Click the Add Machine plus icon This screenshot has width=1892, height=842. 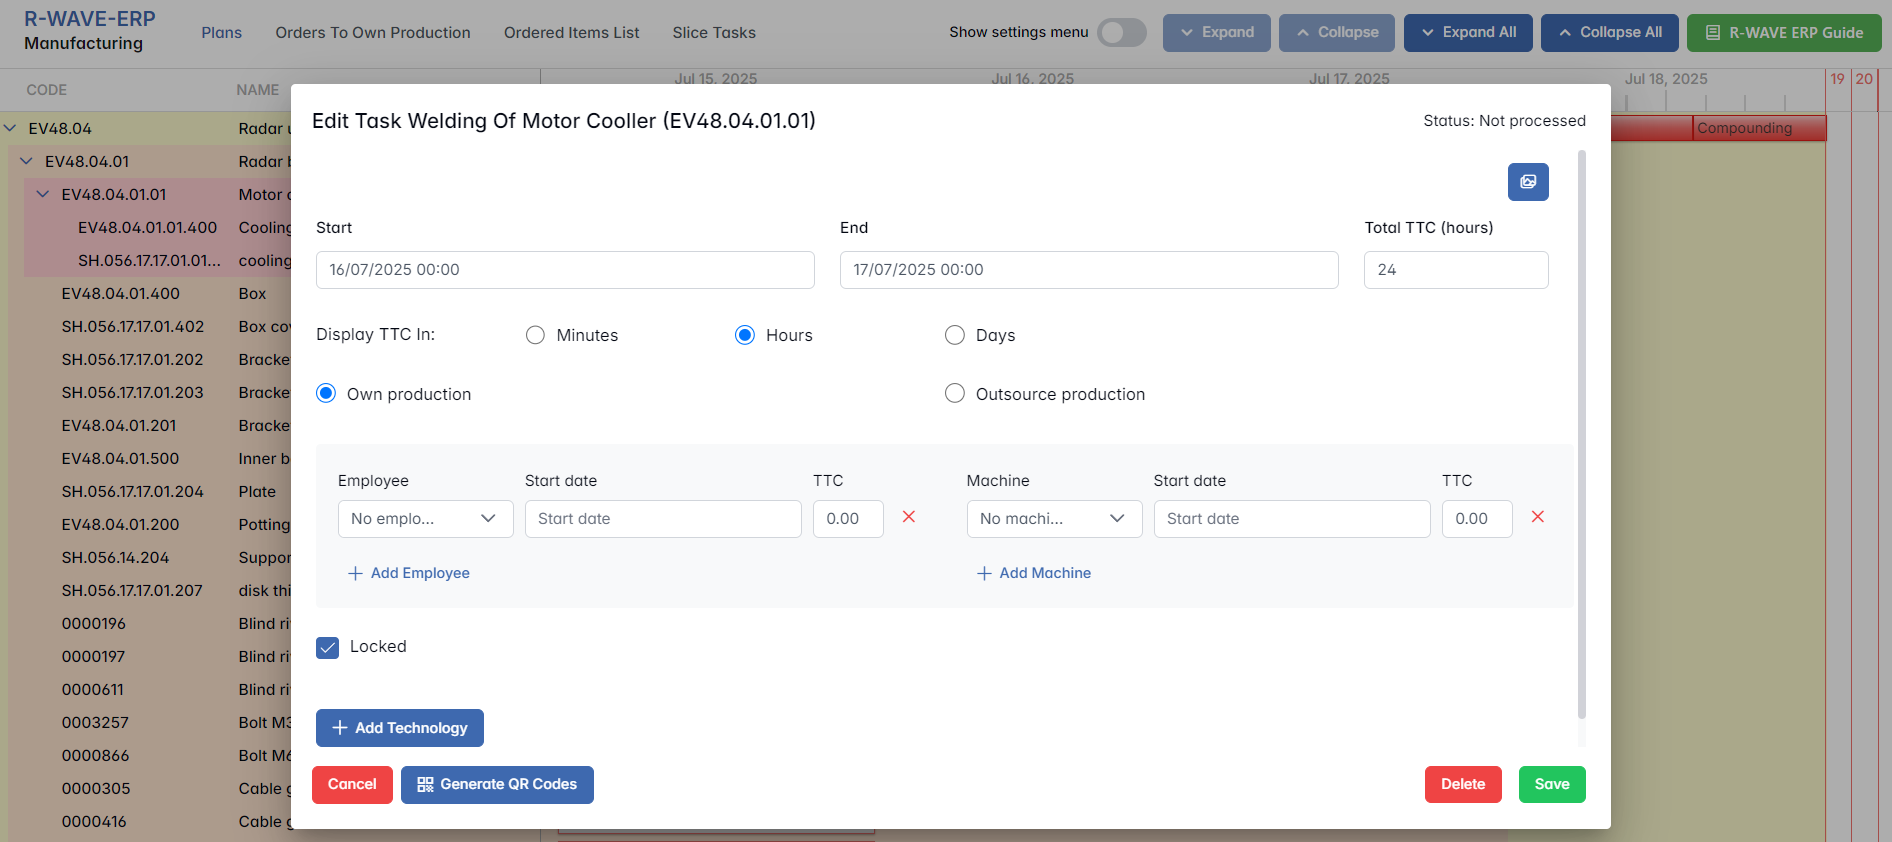984,573
